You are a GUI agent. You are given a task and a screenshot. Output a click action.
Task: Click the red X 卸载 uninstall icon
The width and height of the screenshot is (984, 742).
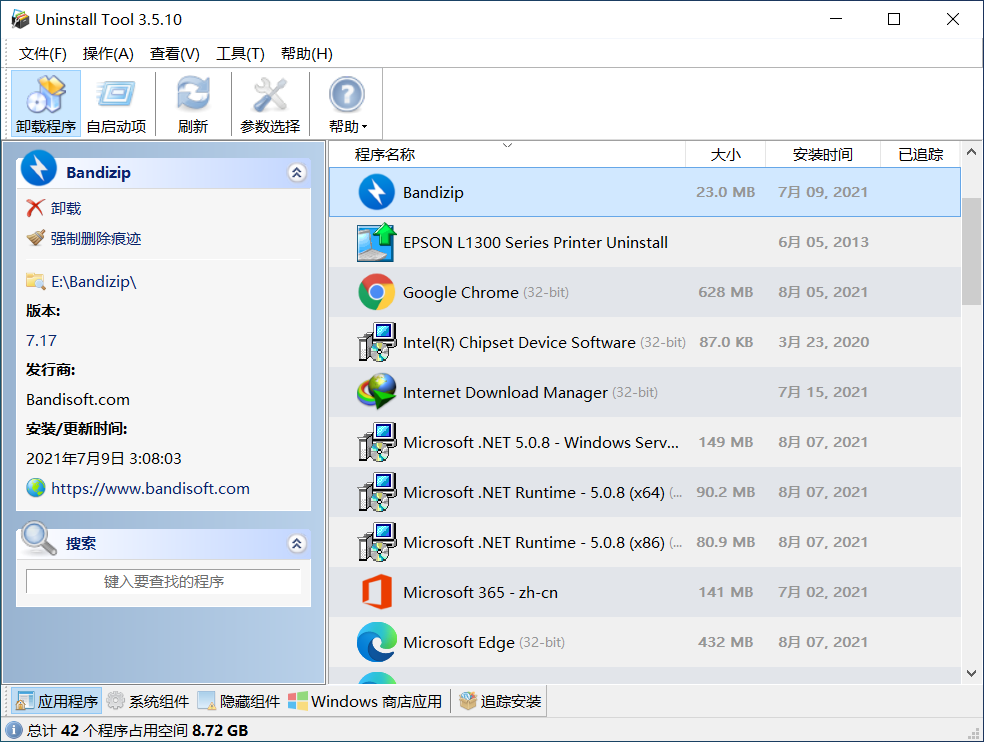[x=35, y=208]
